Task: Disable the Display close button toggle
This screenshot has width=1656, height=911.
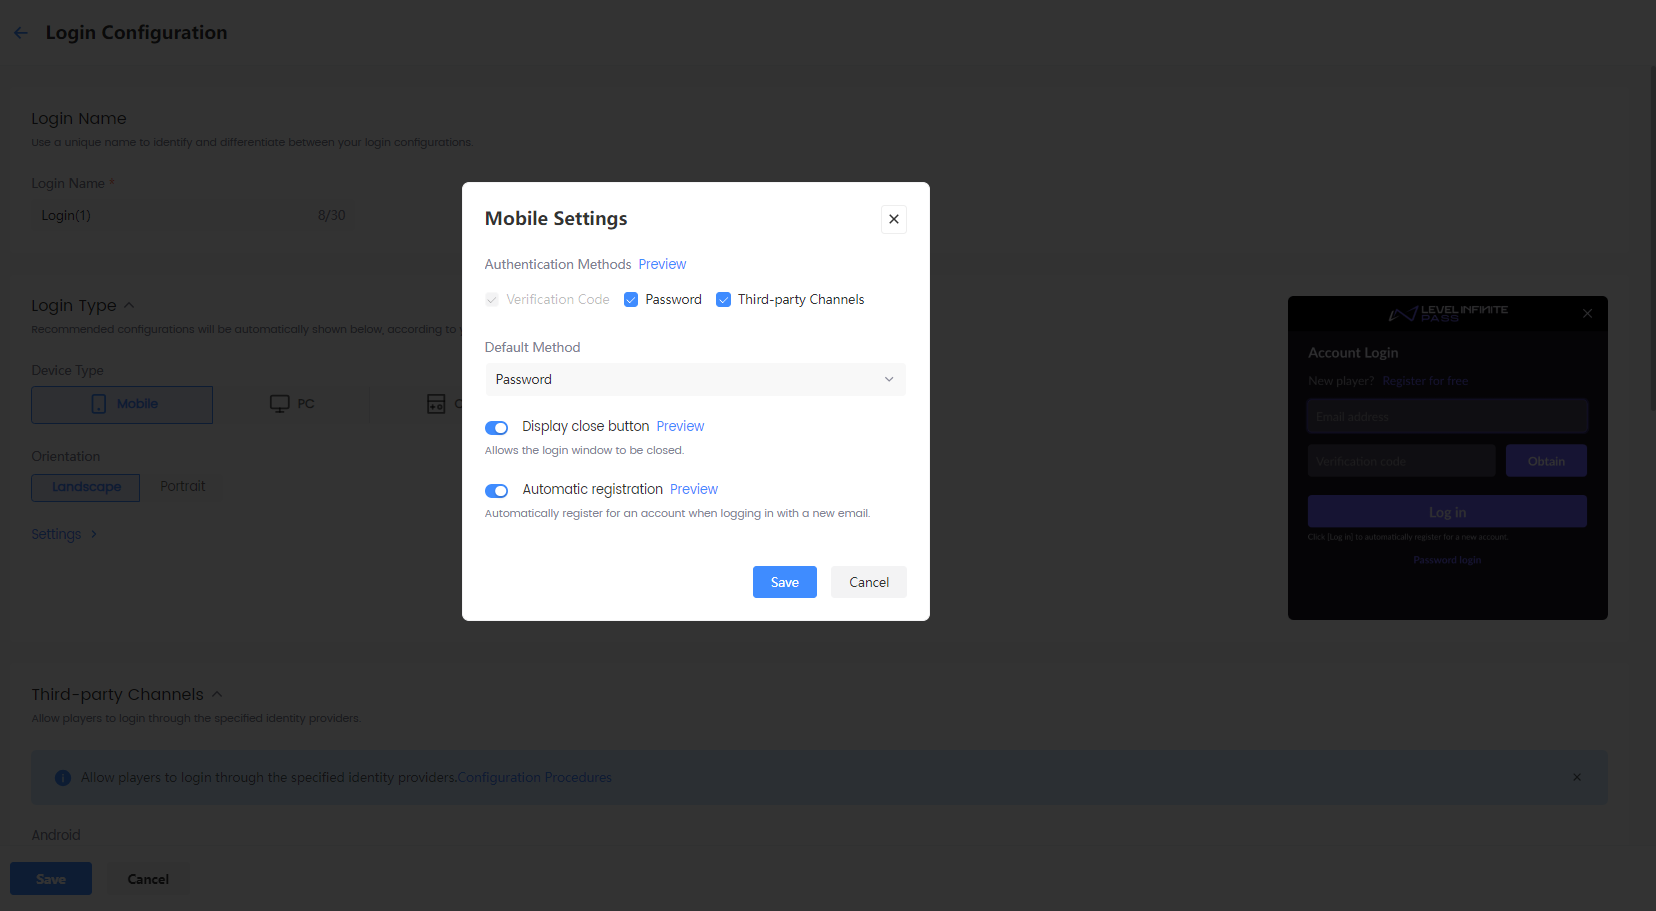Action: [x=497, y=428]
